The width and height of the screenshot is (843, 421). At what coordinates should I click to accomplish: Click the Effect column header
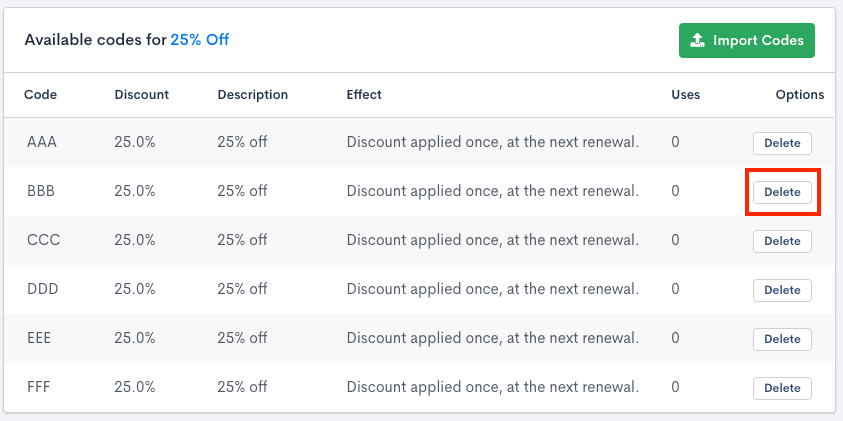click(x=364, y=95)
